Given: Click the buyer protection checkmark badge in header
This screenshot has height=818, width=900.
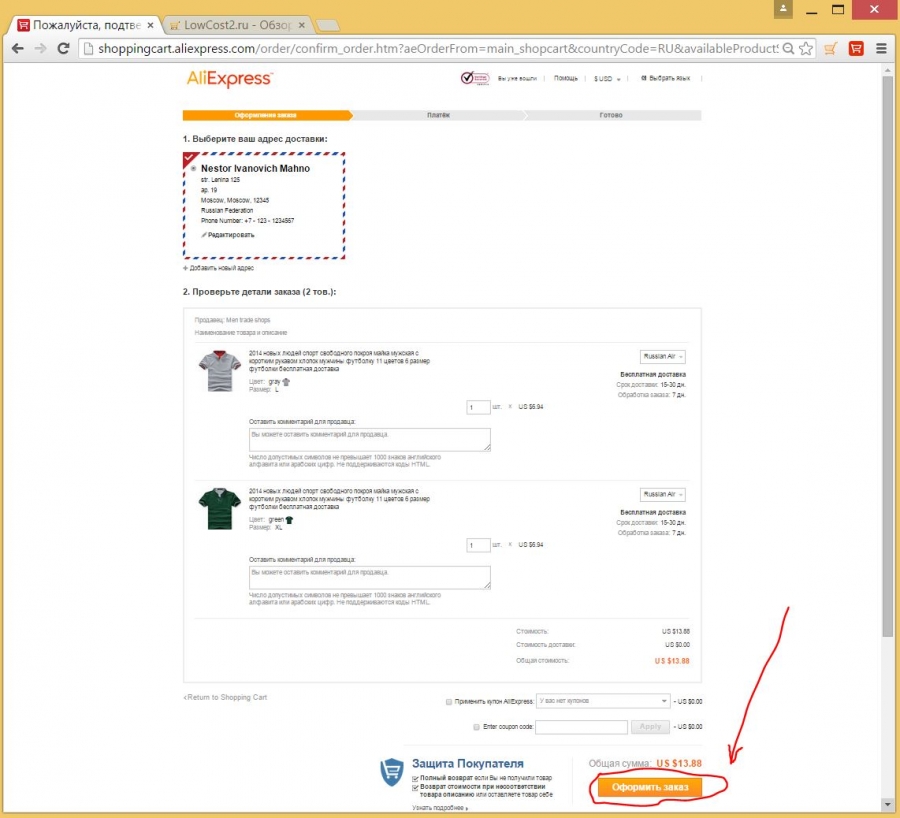Looking at the screenshot, I should tap(475, 78).
